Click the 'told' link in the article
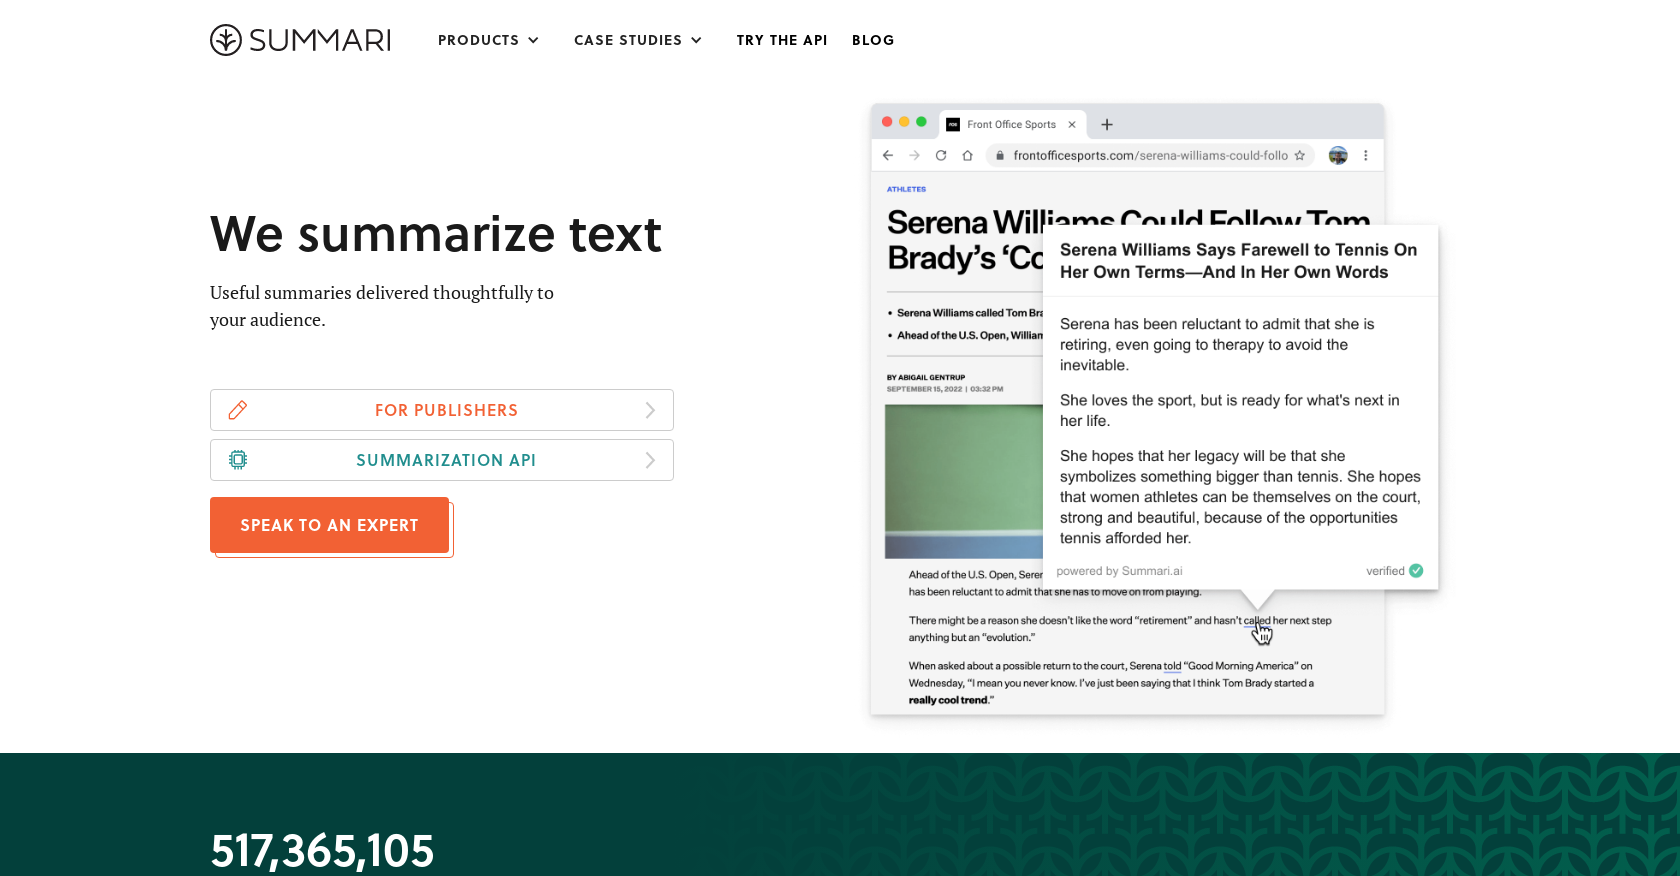Screen dimensions: 1680x876 click(x=1173, y=666)
